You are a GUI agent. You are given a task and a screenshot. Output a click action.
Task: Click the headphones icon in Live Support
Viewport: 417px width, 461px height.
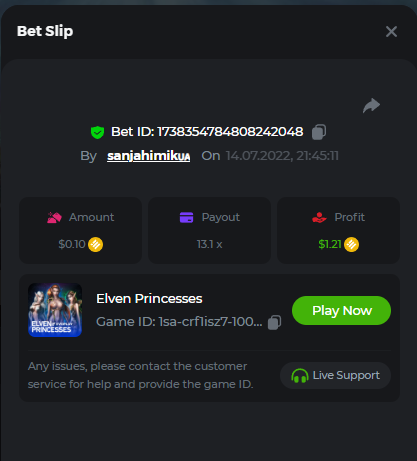[300, 376]
